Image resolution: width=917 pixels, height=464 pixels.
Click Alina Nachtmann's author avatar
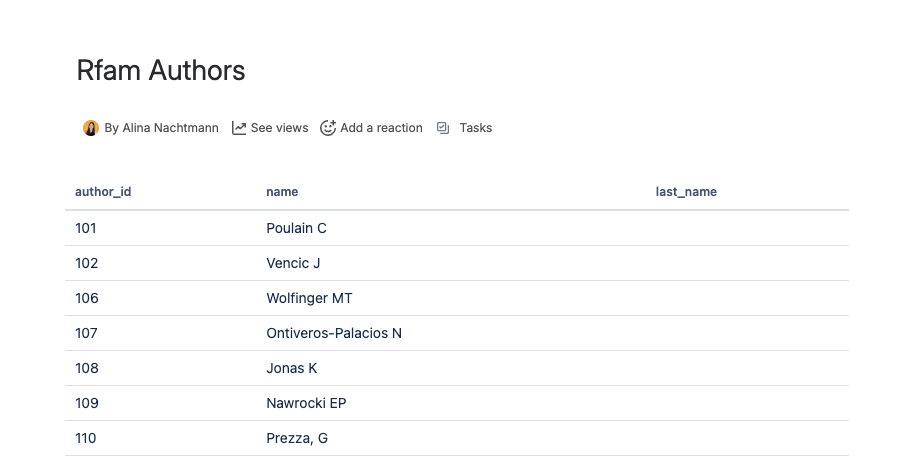(91, 128)
